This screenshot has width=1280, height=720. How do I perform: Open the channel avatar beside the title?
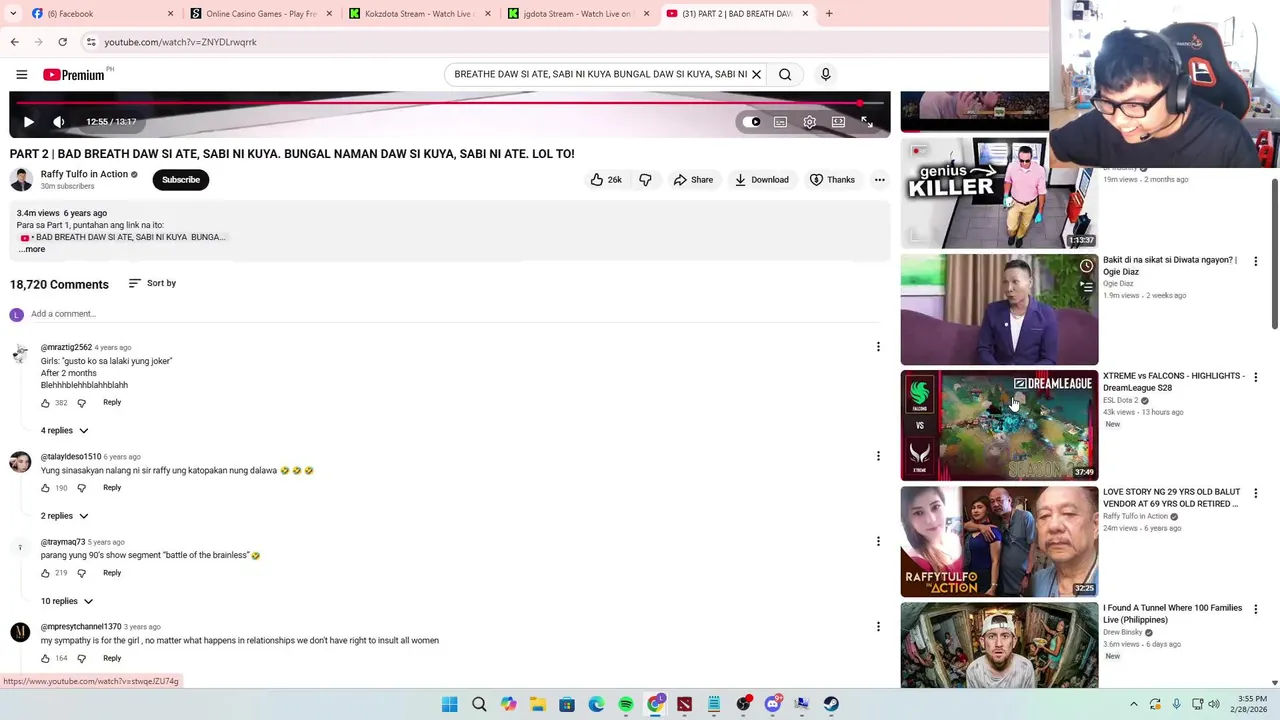21,180
